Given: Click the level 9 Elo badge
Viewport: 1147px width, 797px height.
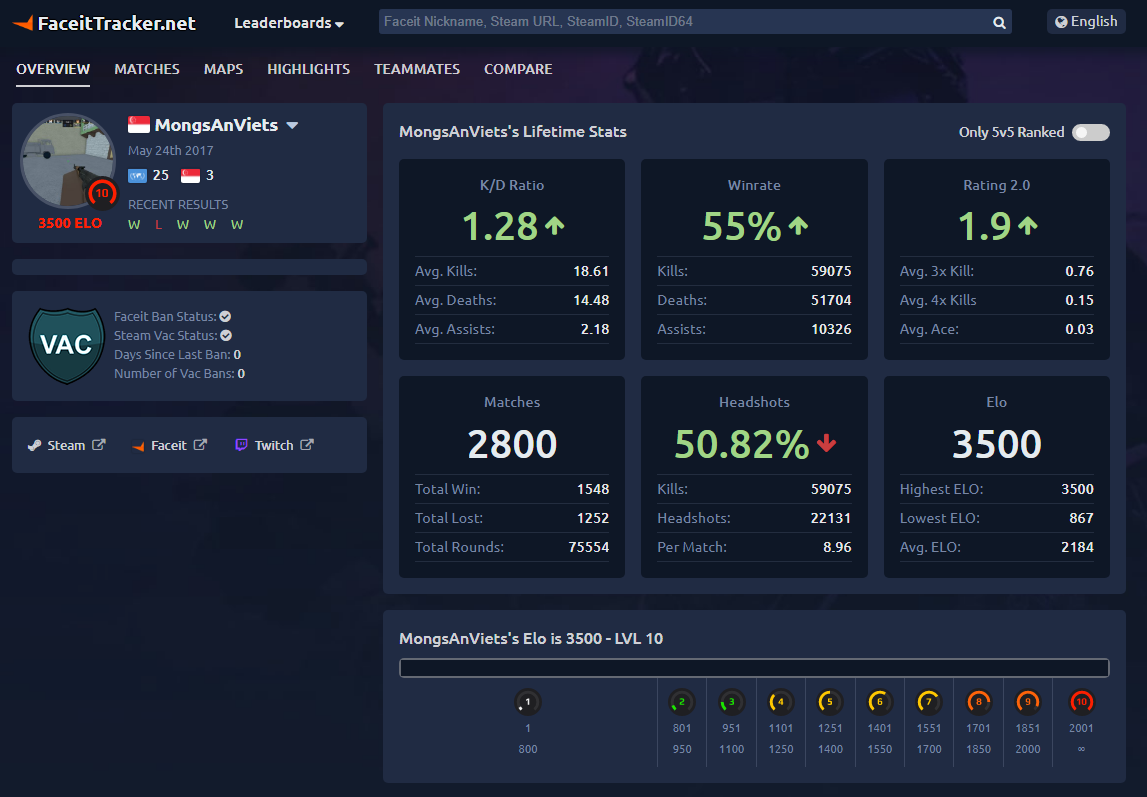Looking at the screenshot, I should point(1028,703).
